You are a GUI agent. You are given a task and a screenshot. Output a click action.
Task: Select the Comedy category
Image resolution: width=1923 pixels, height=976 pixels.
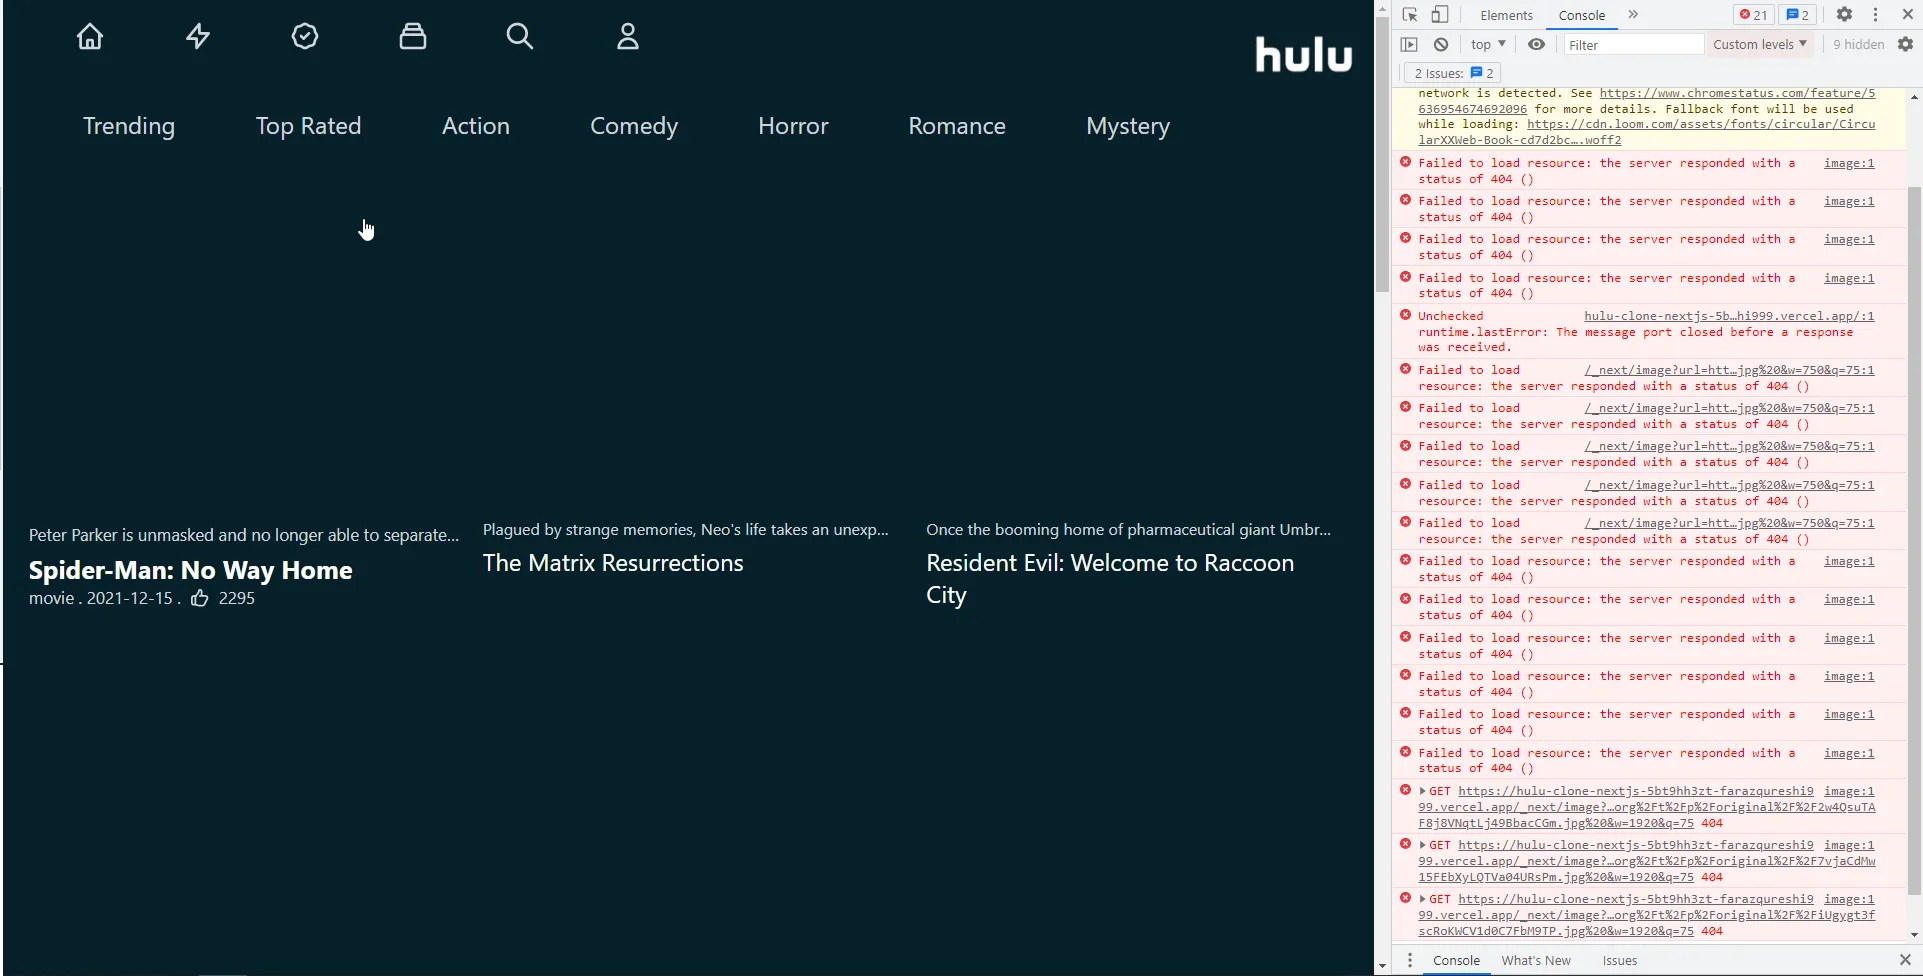point(634,126)
